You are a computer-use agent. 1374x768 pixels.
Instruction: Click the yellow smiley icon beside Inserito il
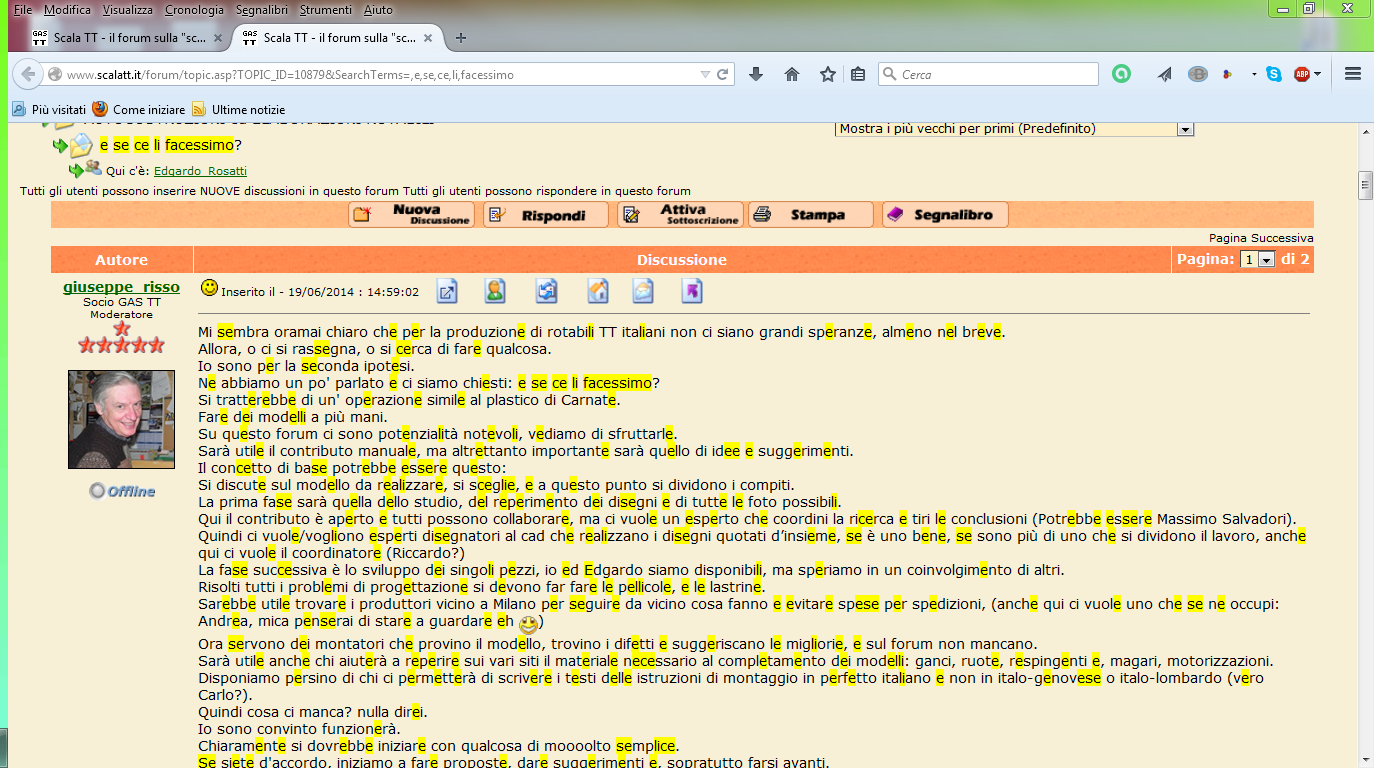coord(209,288)
